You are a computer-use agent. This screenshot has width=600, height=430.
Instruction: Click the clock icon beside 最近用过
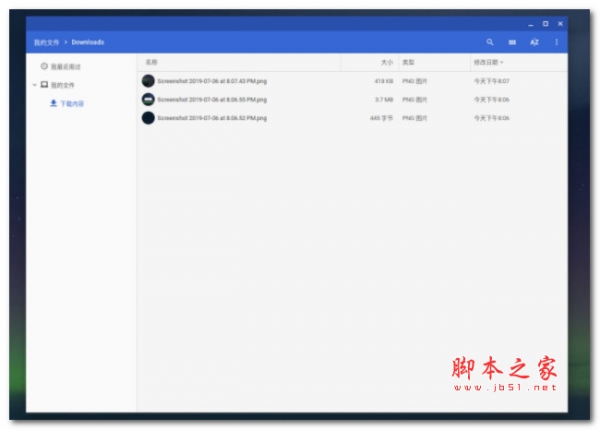[x=44, y=66]
